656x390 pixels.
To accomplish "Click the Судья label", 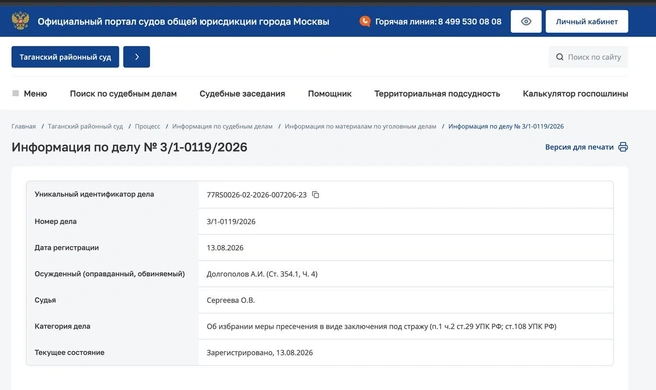I will pos(45,300).
